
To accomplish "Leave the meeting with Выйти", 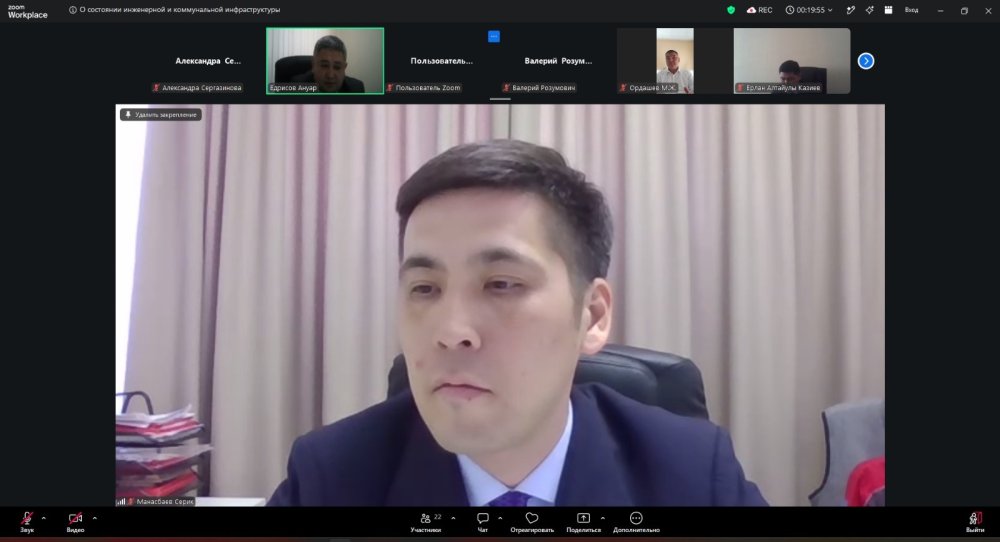I will pos(974,522).
